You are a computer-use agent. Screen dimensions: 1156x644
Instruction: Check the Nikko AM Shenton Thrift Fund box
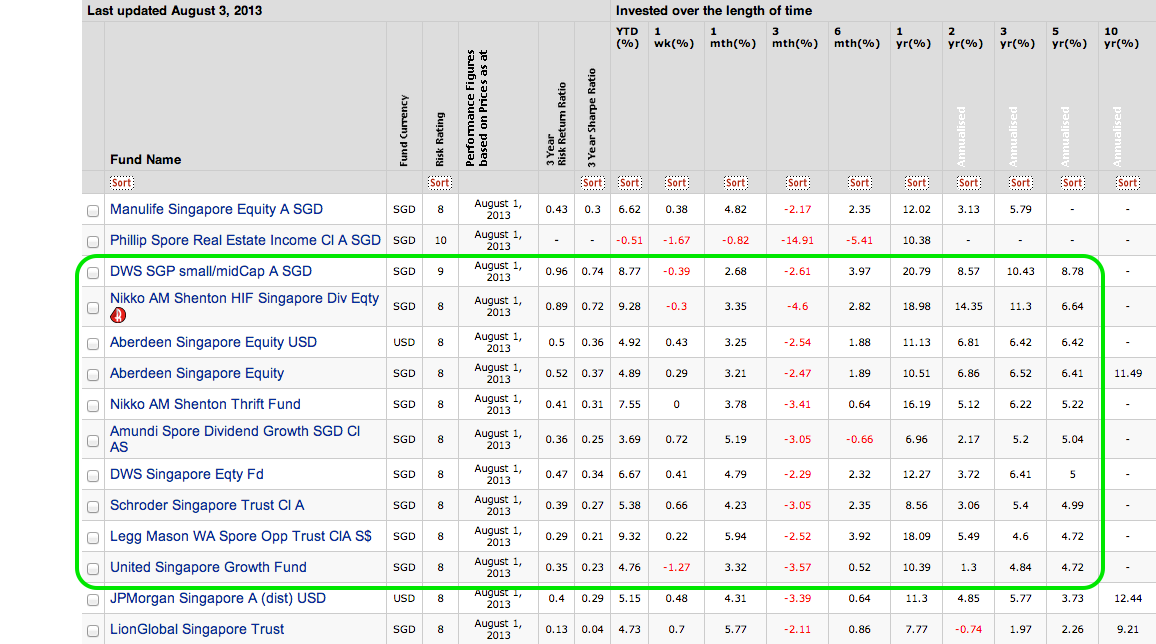tap(93, 405)
